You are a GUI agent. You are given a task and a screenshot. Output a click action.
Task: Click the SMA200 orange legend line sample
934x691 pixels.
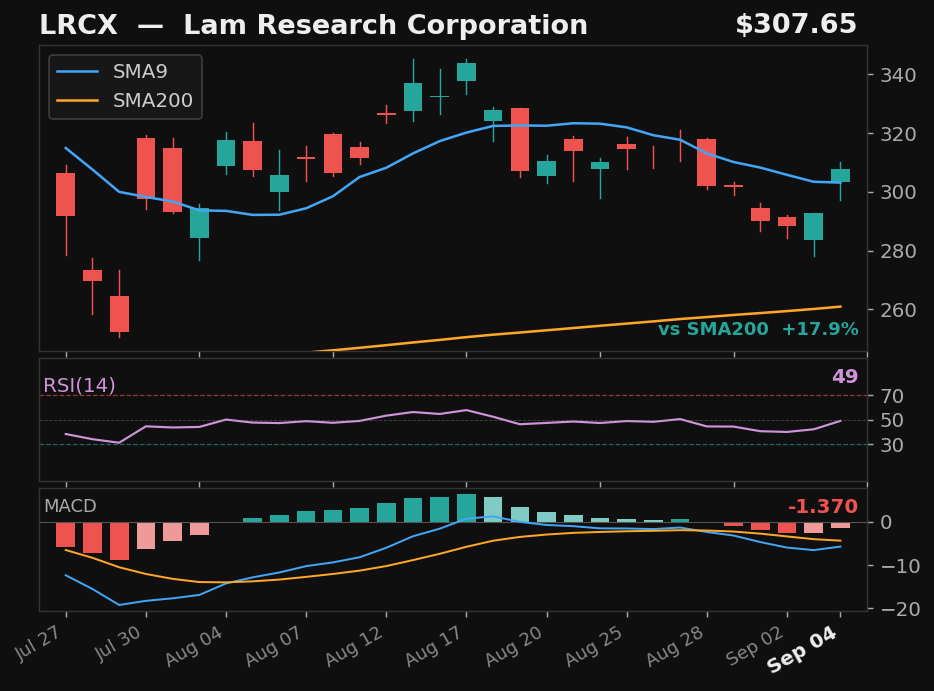77,100
